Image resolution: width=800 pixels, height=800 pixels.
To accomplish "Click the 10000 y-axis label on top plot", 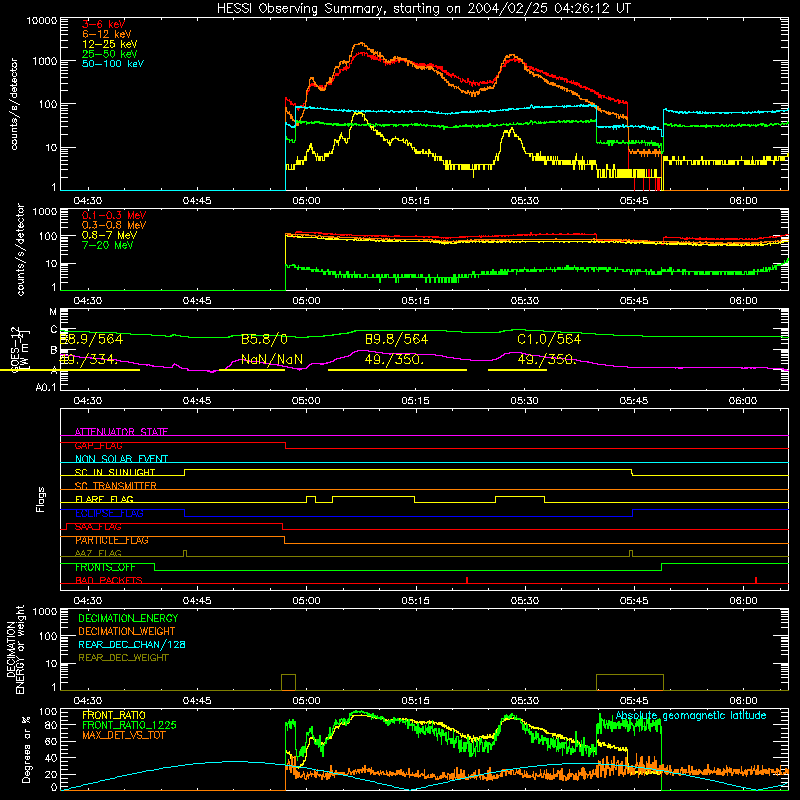I will (x=42, y=21).
